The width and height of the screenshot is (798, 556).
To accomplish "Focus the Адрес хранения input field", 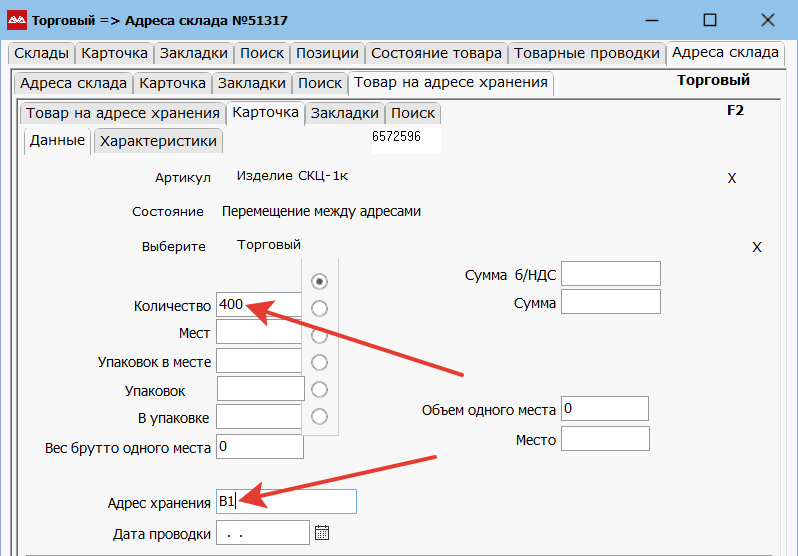I will point(286,502).
